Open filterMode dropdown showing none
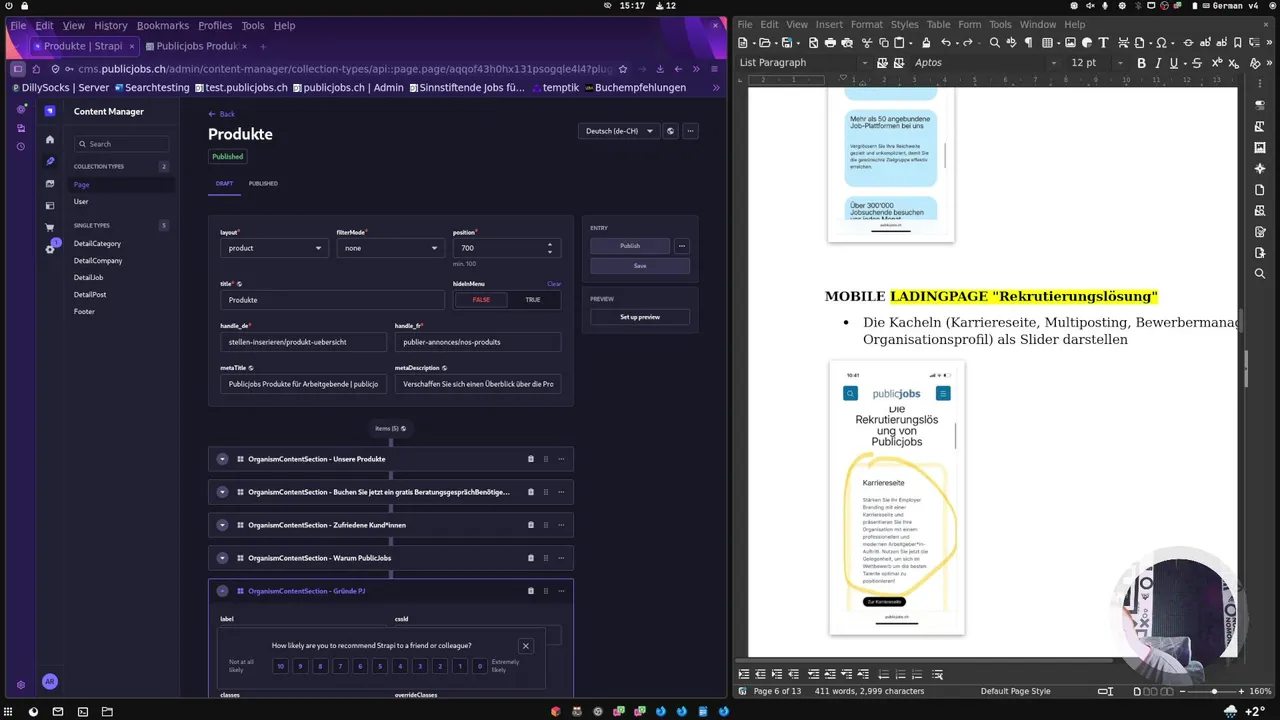 click(390, 248)
